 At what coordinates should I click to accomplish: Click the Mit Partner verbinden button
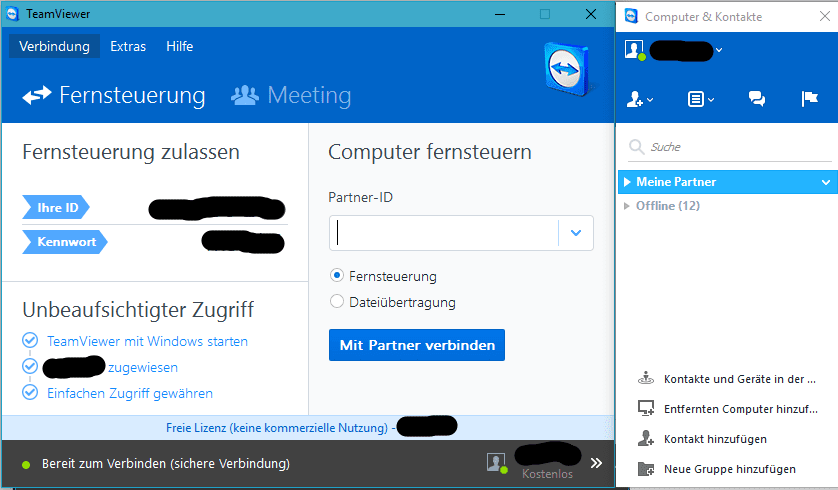click(x=417, y=345)
